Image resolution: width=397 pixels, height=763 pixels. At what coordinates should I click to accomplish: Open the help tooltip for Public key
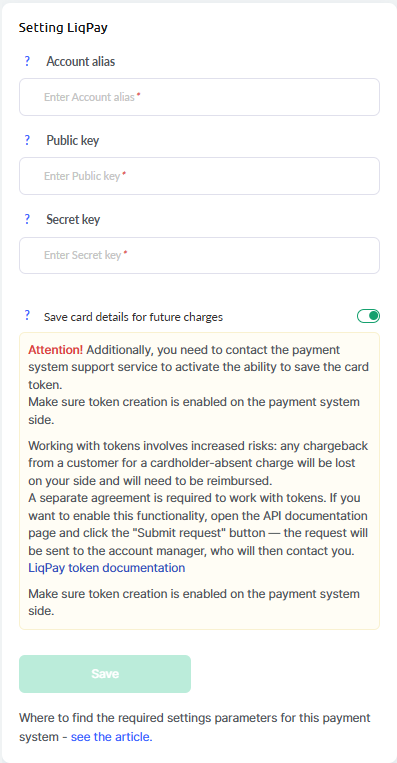[27, 140]
